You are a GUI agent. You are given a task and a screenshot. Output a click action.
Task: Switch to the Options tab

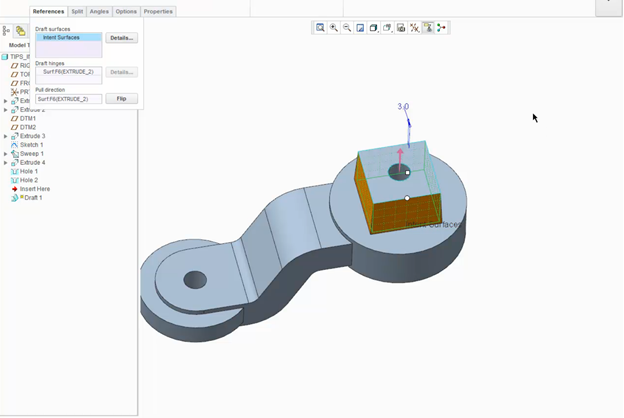coord(126,12)
